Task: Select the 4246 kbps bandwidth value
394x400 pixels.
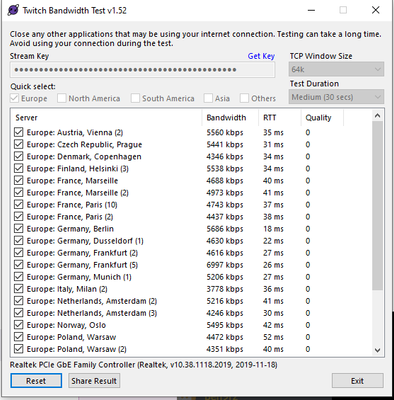Action: point(225,313)
